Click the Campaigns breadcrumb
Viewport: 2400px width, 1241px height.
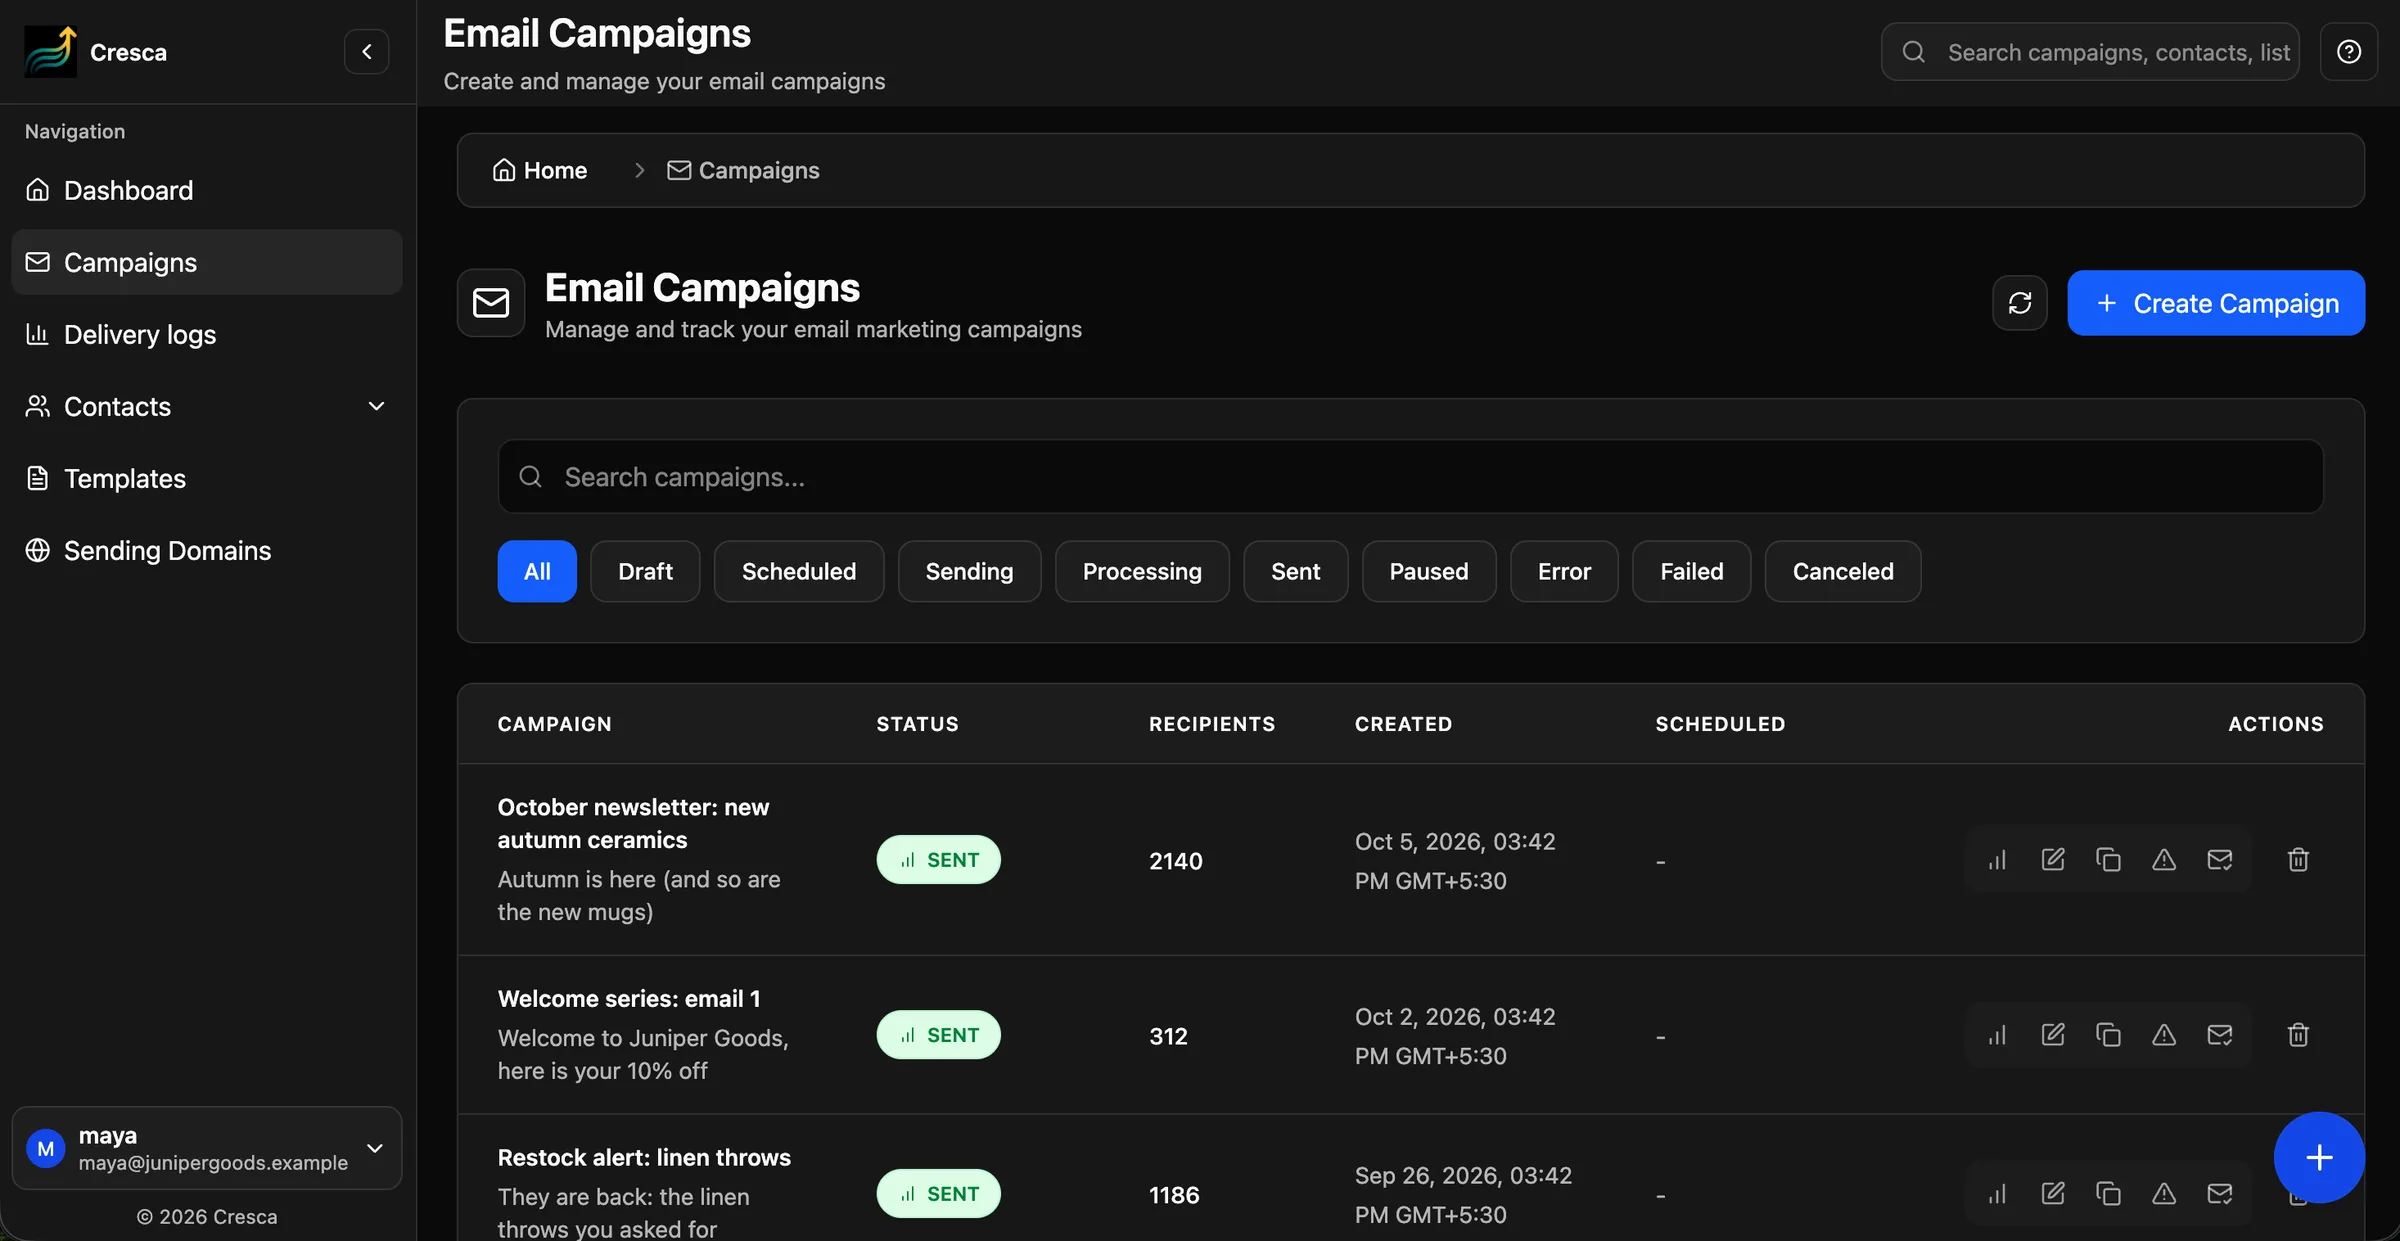tap(743, 171)
